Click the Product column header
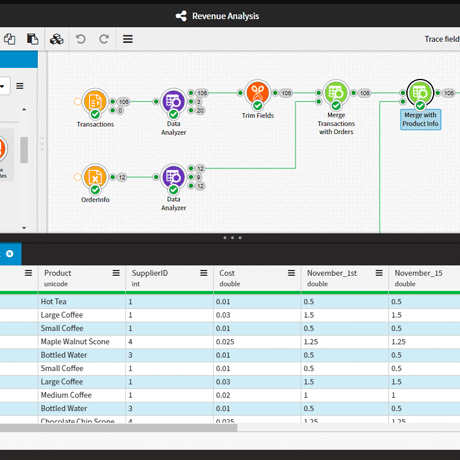The image size is (460, 460). (82, 278)
